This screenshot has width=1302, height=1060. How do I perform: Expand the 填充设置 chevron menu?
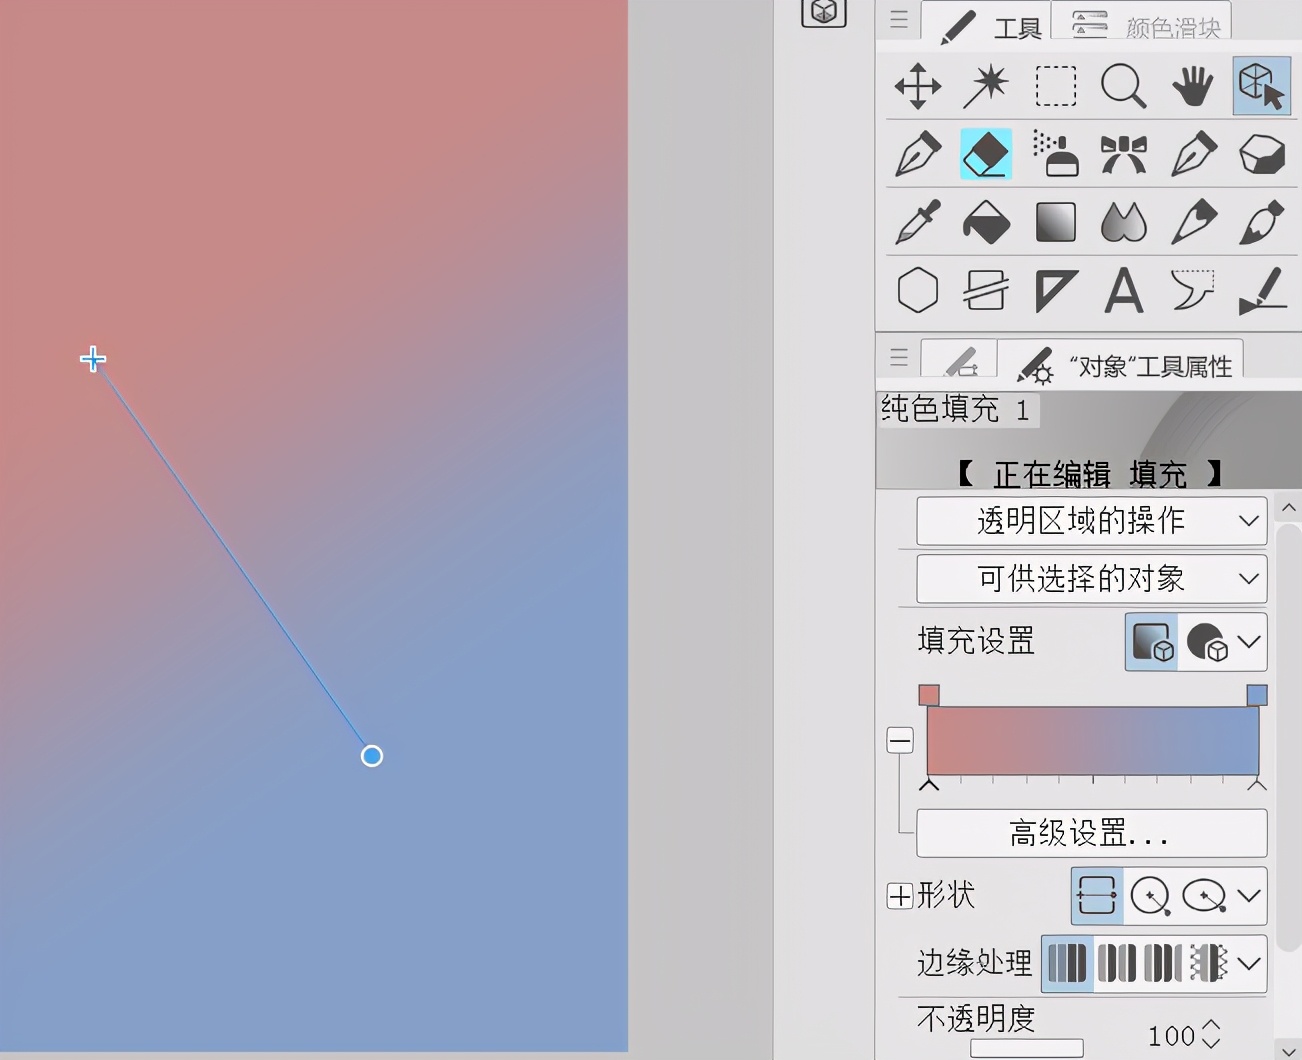coord(1249,642)
